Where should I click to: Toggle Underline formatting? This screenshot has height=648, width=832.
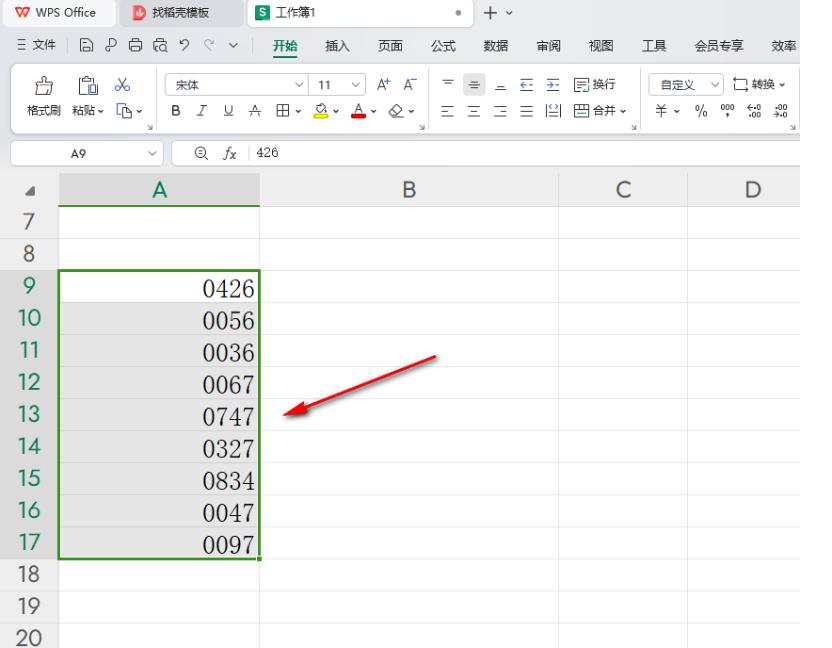pos(228,111)
